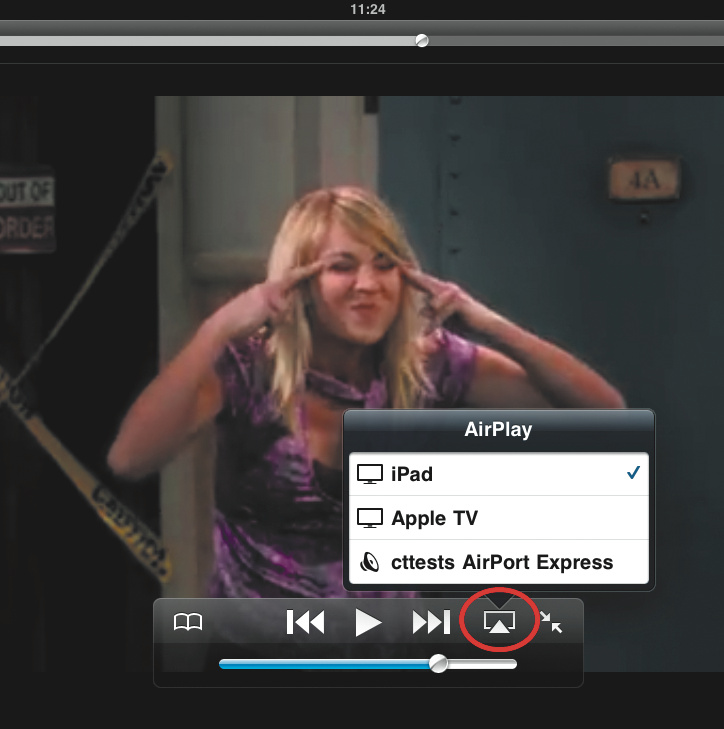Click the iPad checkmark indicator
The width and height of the screenshot is (724, 729).
pos(633,473)
